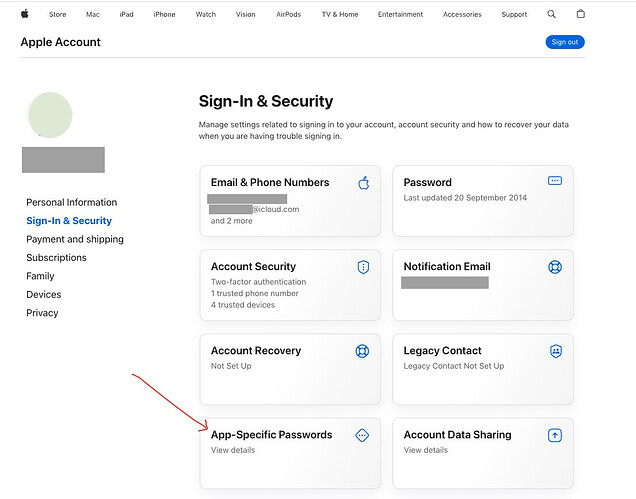636x499 pixels.
Task: Open the iPad menu
Action: pos(126,14)
